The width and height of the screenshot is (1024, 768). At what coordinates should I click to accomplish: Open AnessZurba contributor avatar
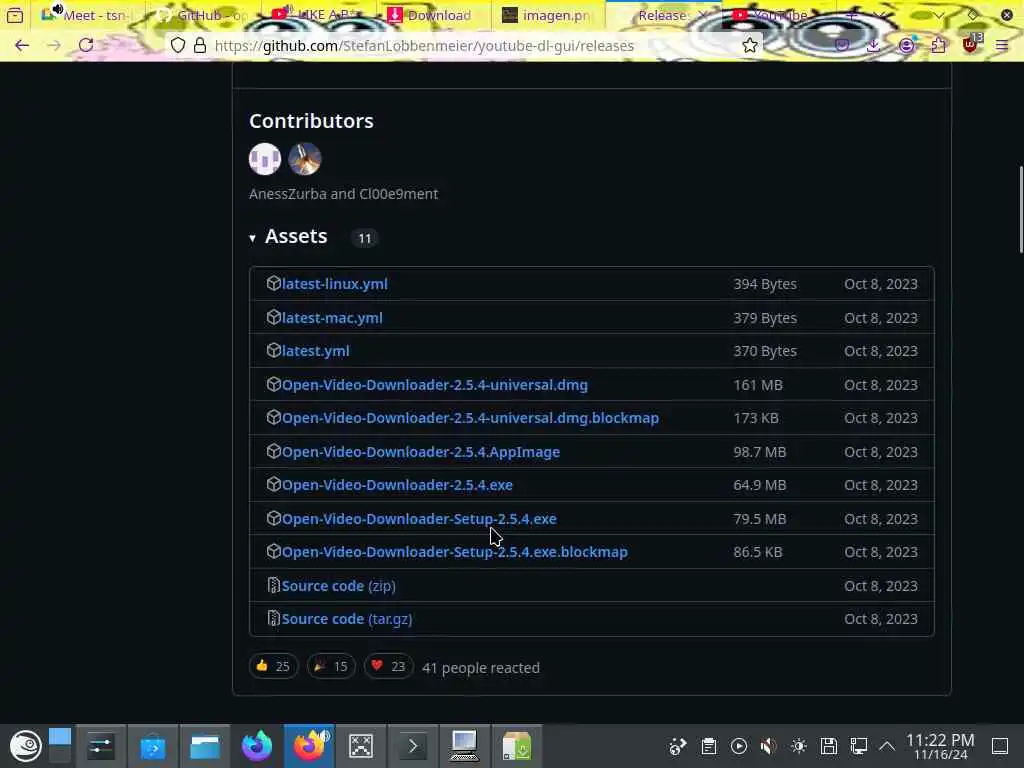[264, 159]
